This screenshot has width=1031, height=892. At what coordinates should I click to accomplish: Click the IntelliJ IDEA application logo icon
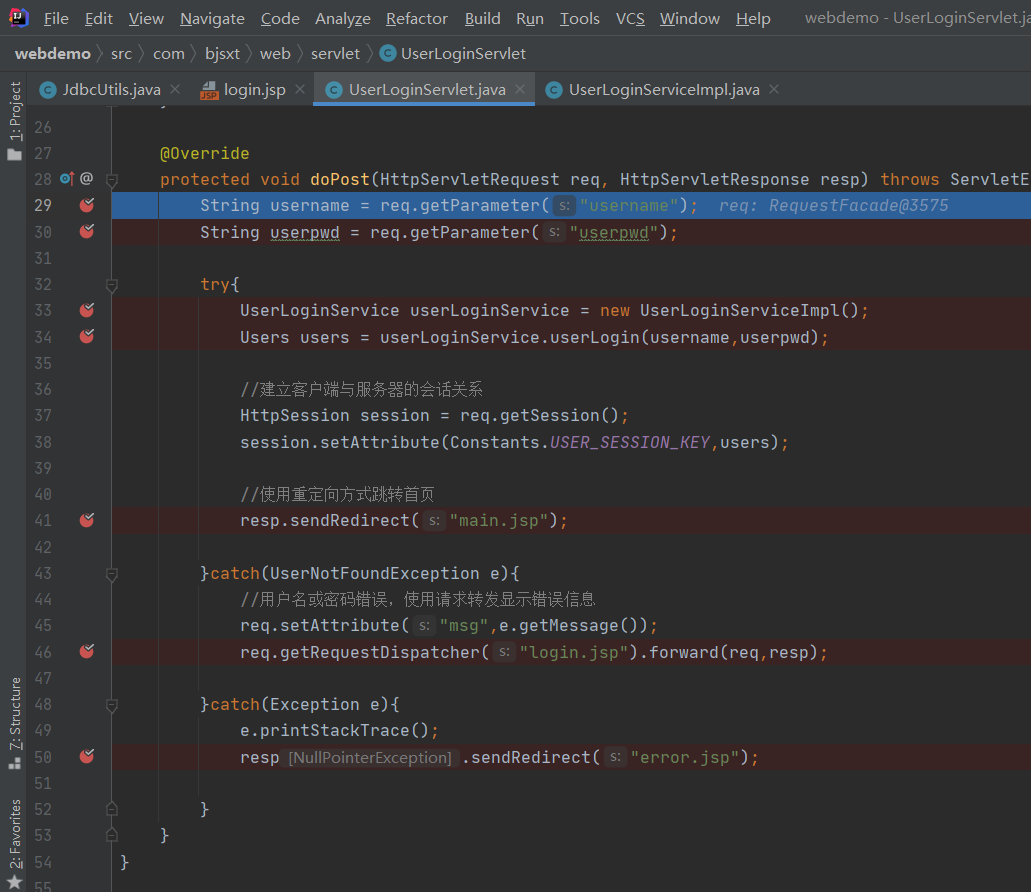(x=18, y=18)
